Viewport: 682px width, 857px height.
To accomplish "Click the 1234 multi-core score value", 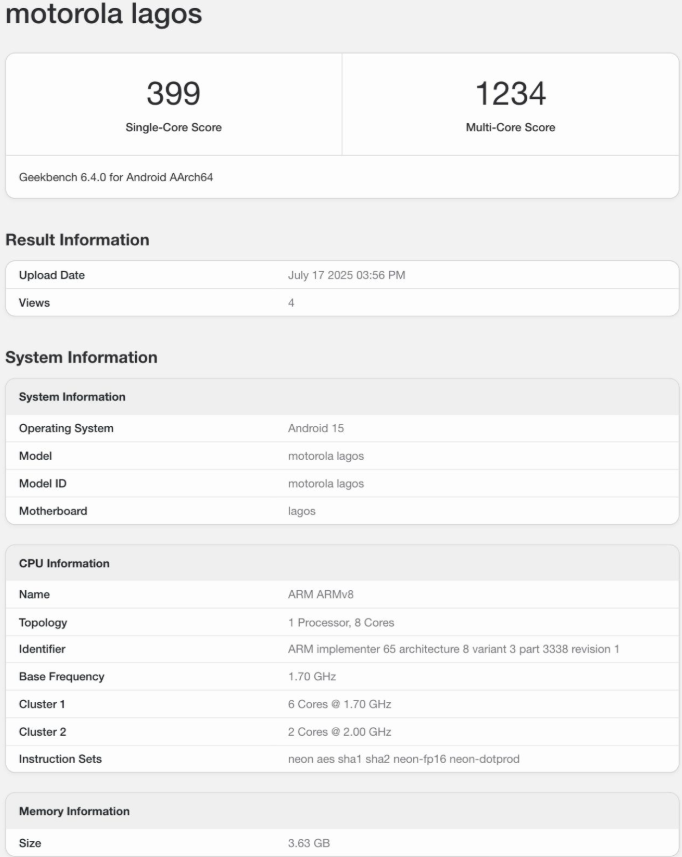I will click(x=510, y=94).
